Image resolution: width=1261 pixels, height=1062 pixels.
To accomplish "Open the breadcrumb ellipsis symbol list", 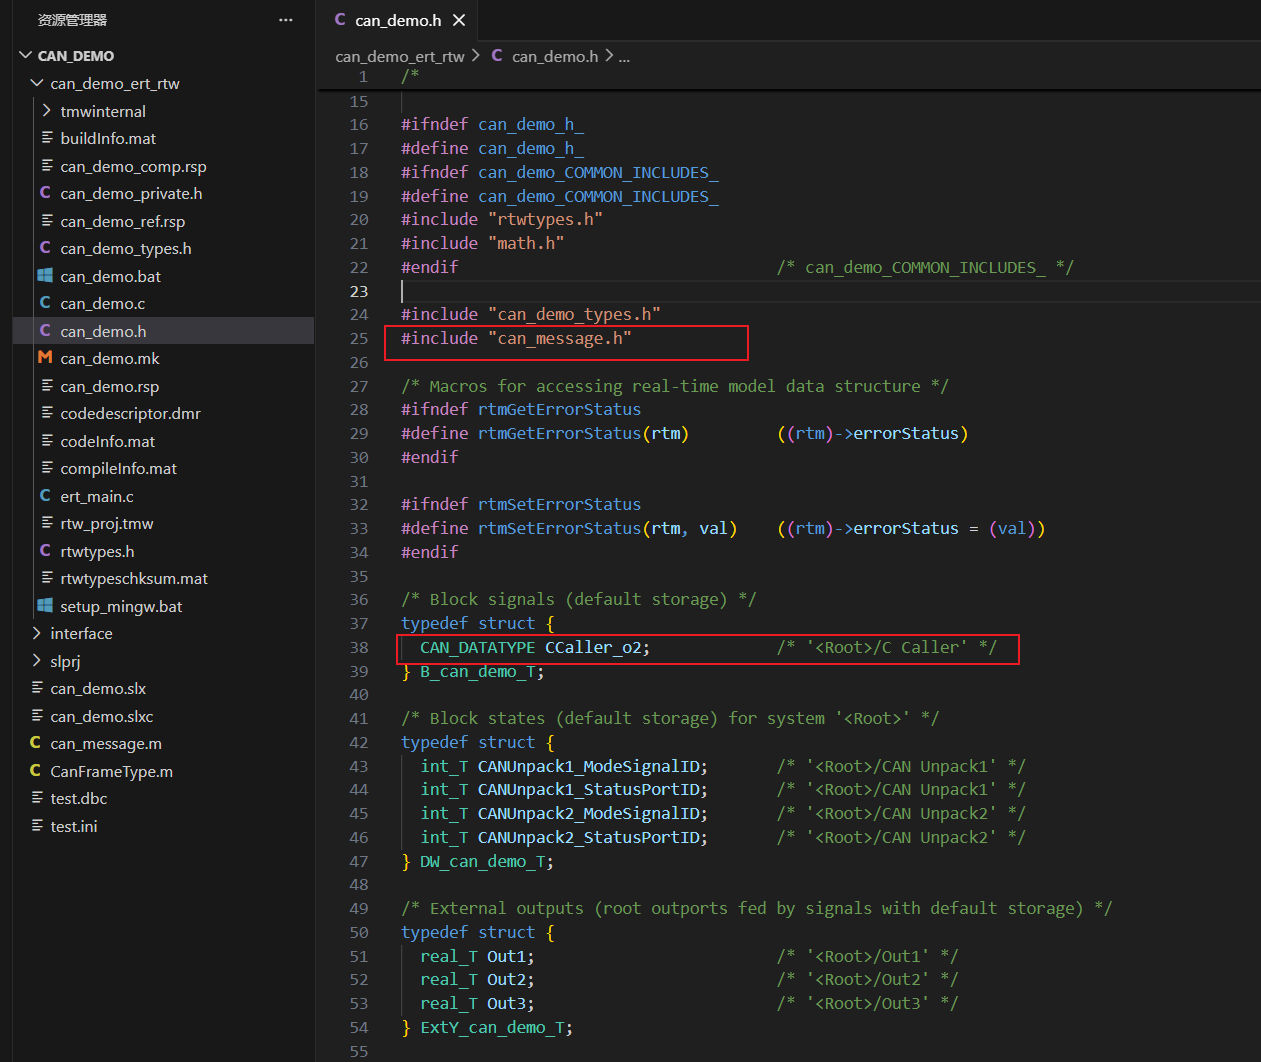I will tap(624, 56).
